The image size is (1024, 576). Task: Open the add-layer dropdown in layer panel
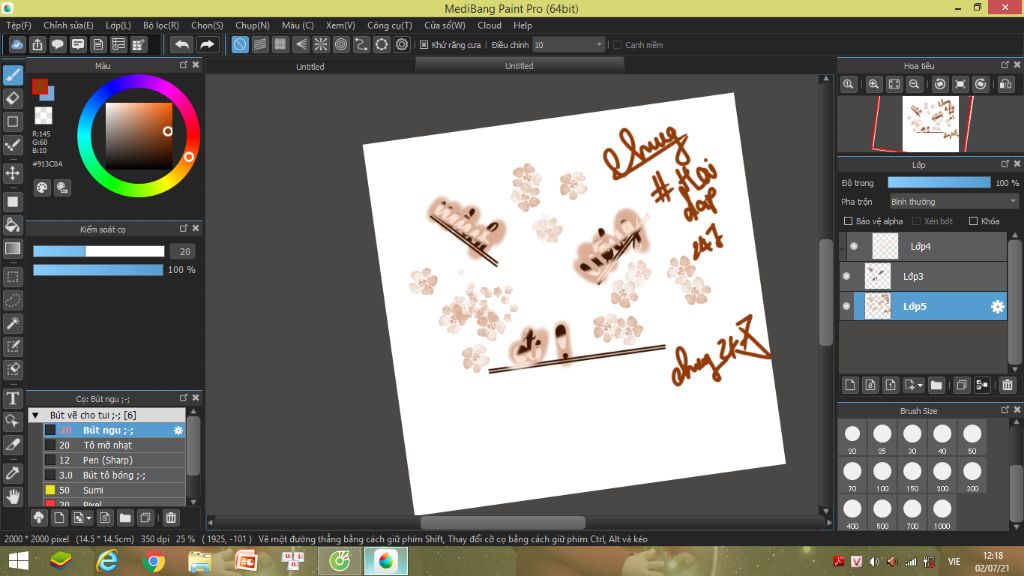(913, 385)
